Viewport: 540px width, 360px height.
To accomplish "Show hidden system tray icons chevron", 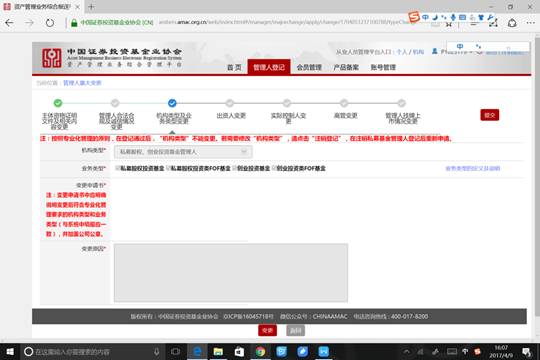I will click(x=407, y=352).
